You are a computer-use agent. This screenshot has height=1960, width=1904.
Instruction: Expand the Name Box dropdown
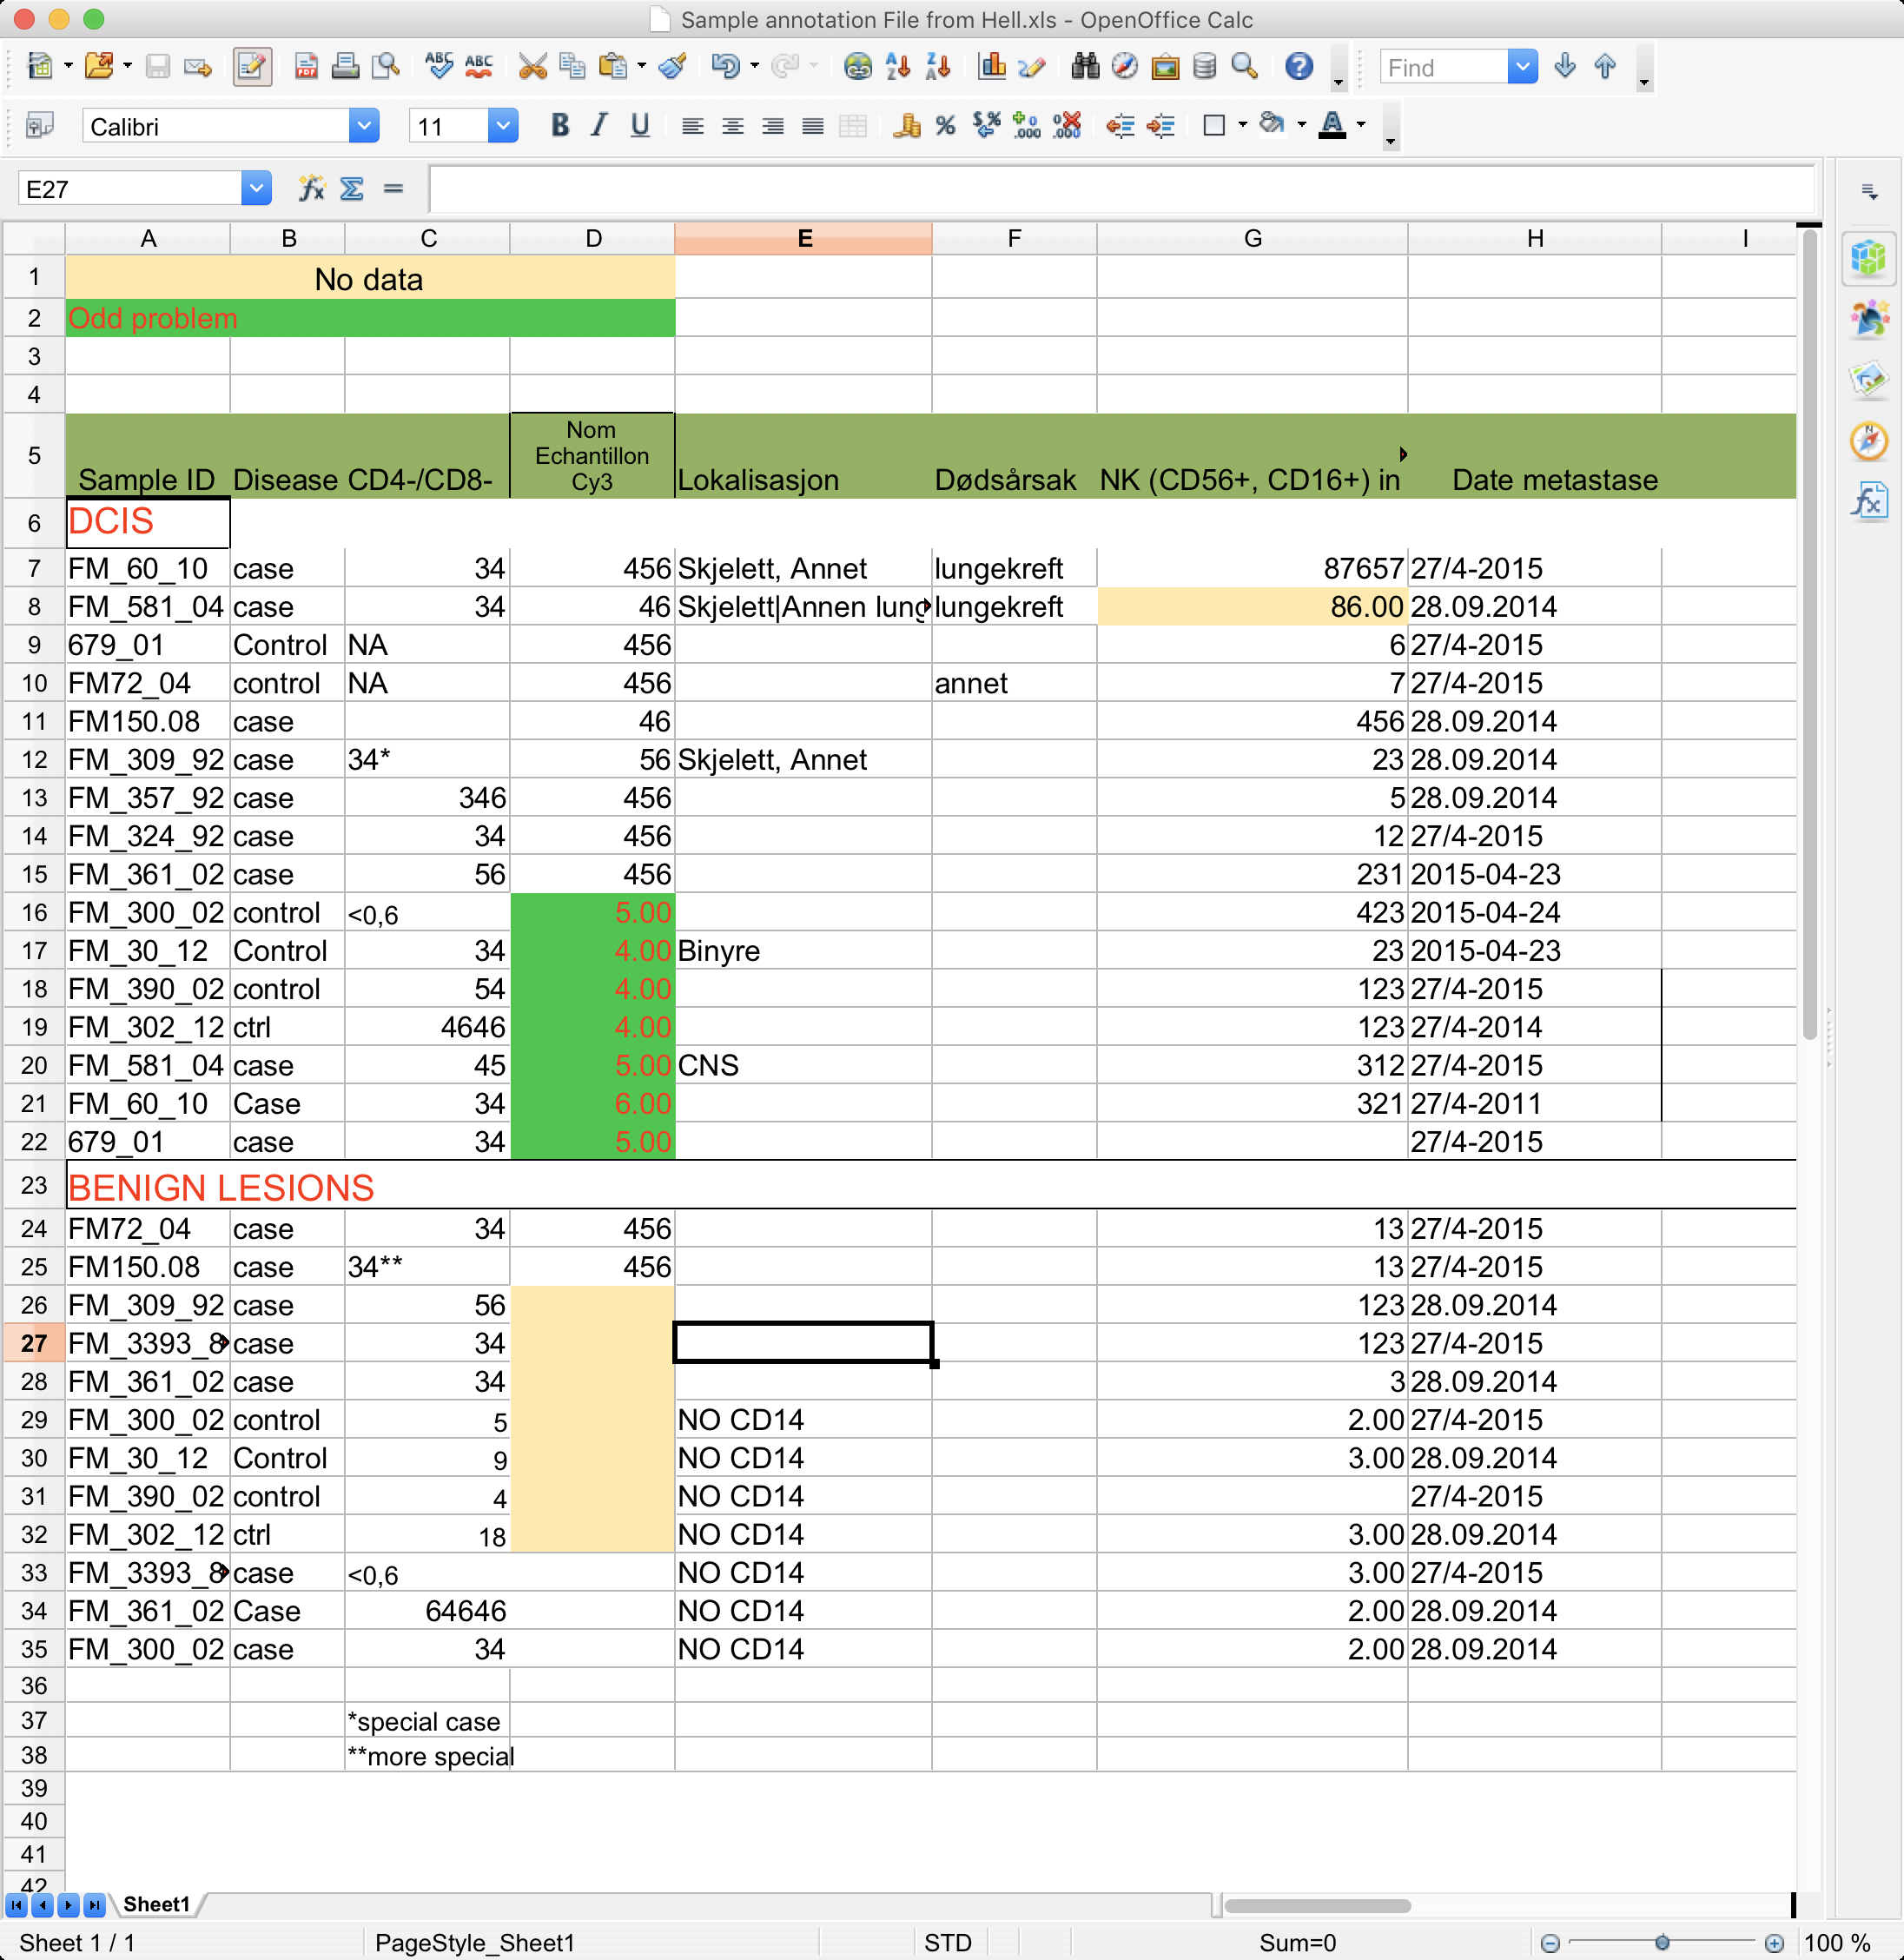pyautogui.click(x=257, y=188)
